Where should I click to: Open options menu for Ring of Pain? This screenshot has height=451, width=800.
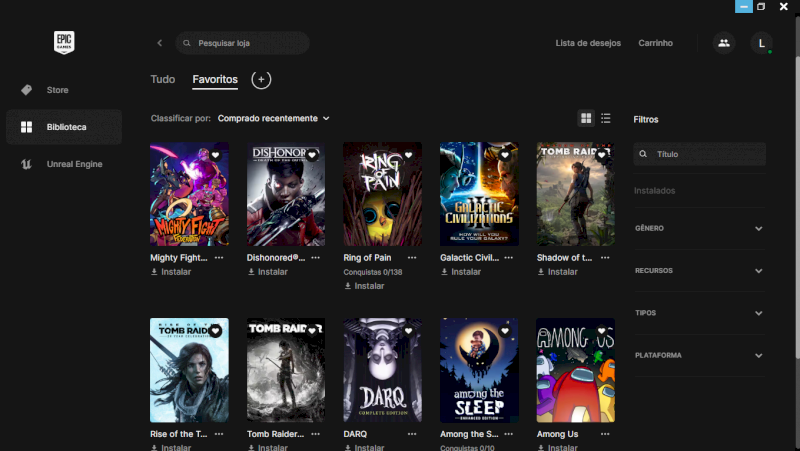coord(412,257)
